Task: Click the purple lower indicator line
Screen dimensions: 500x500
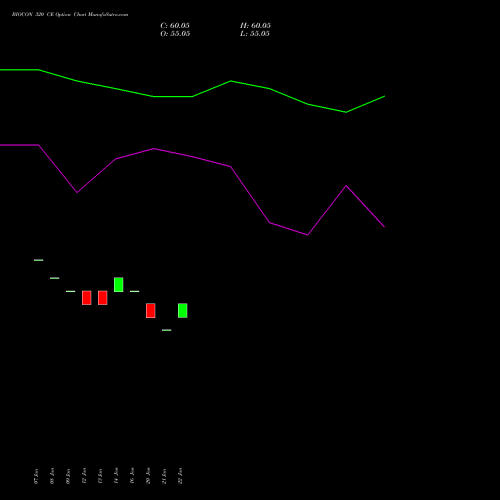Action: [192, 157]
